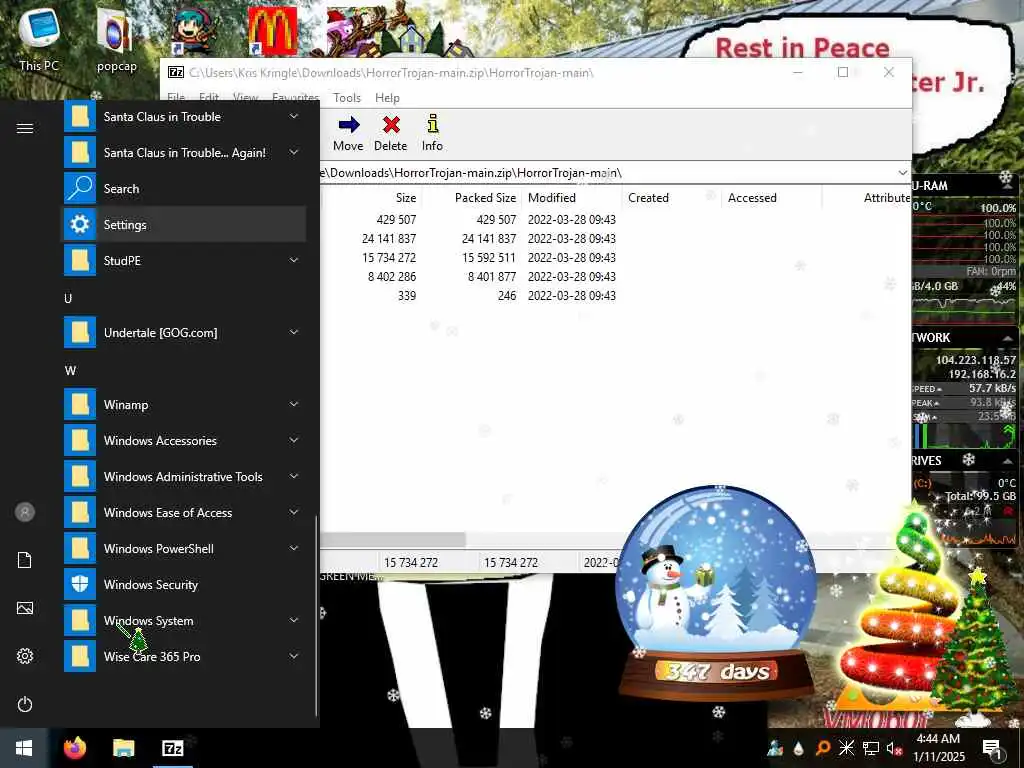
Task: Expand Santa Claus in Trouble... Again! folder
Action: (294, 152)
